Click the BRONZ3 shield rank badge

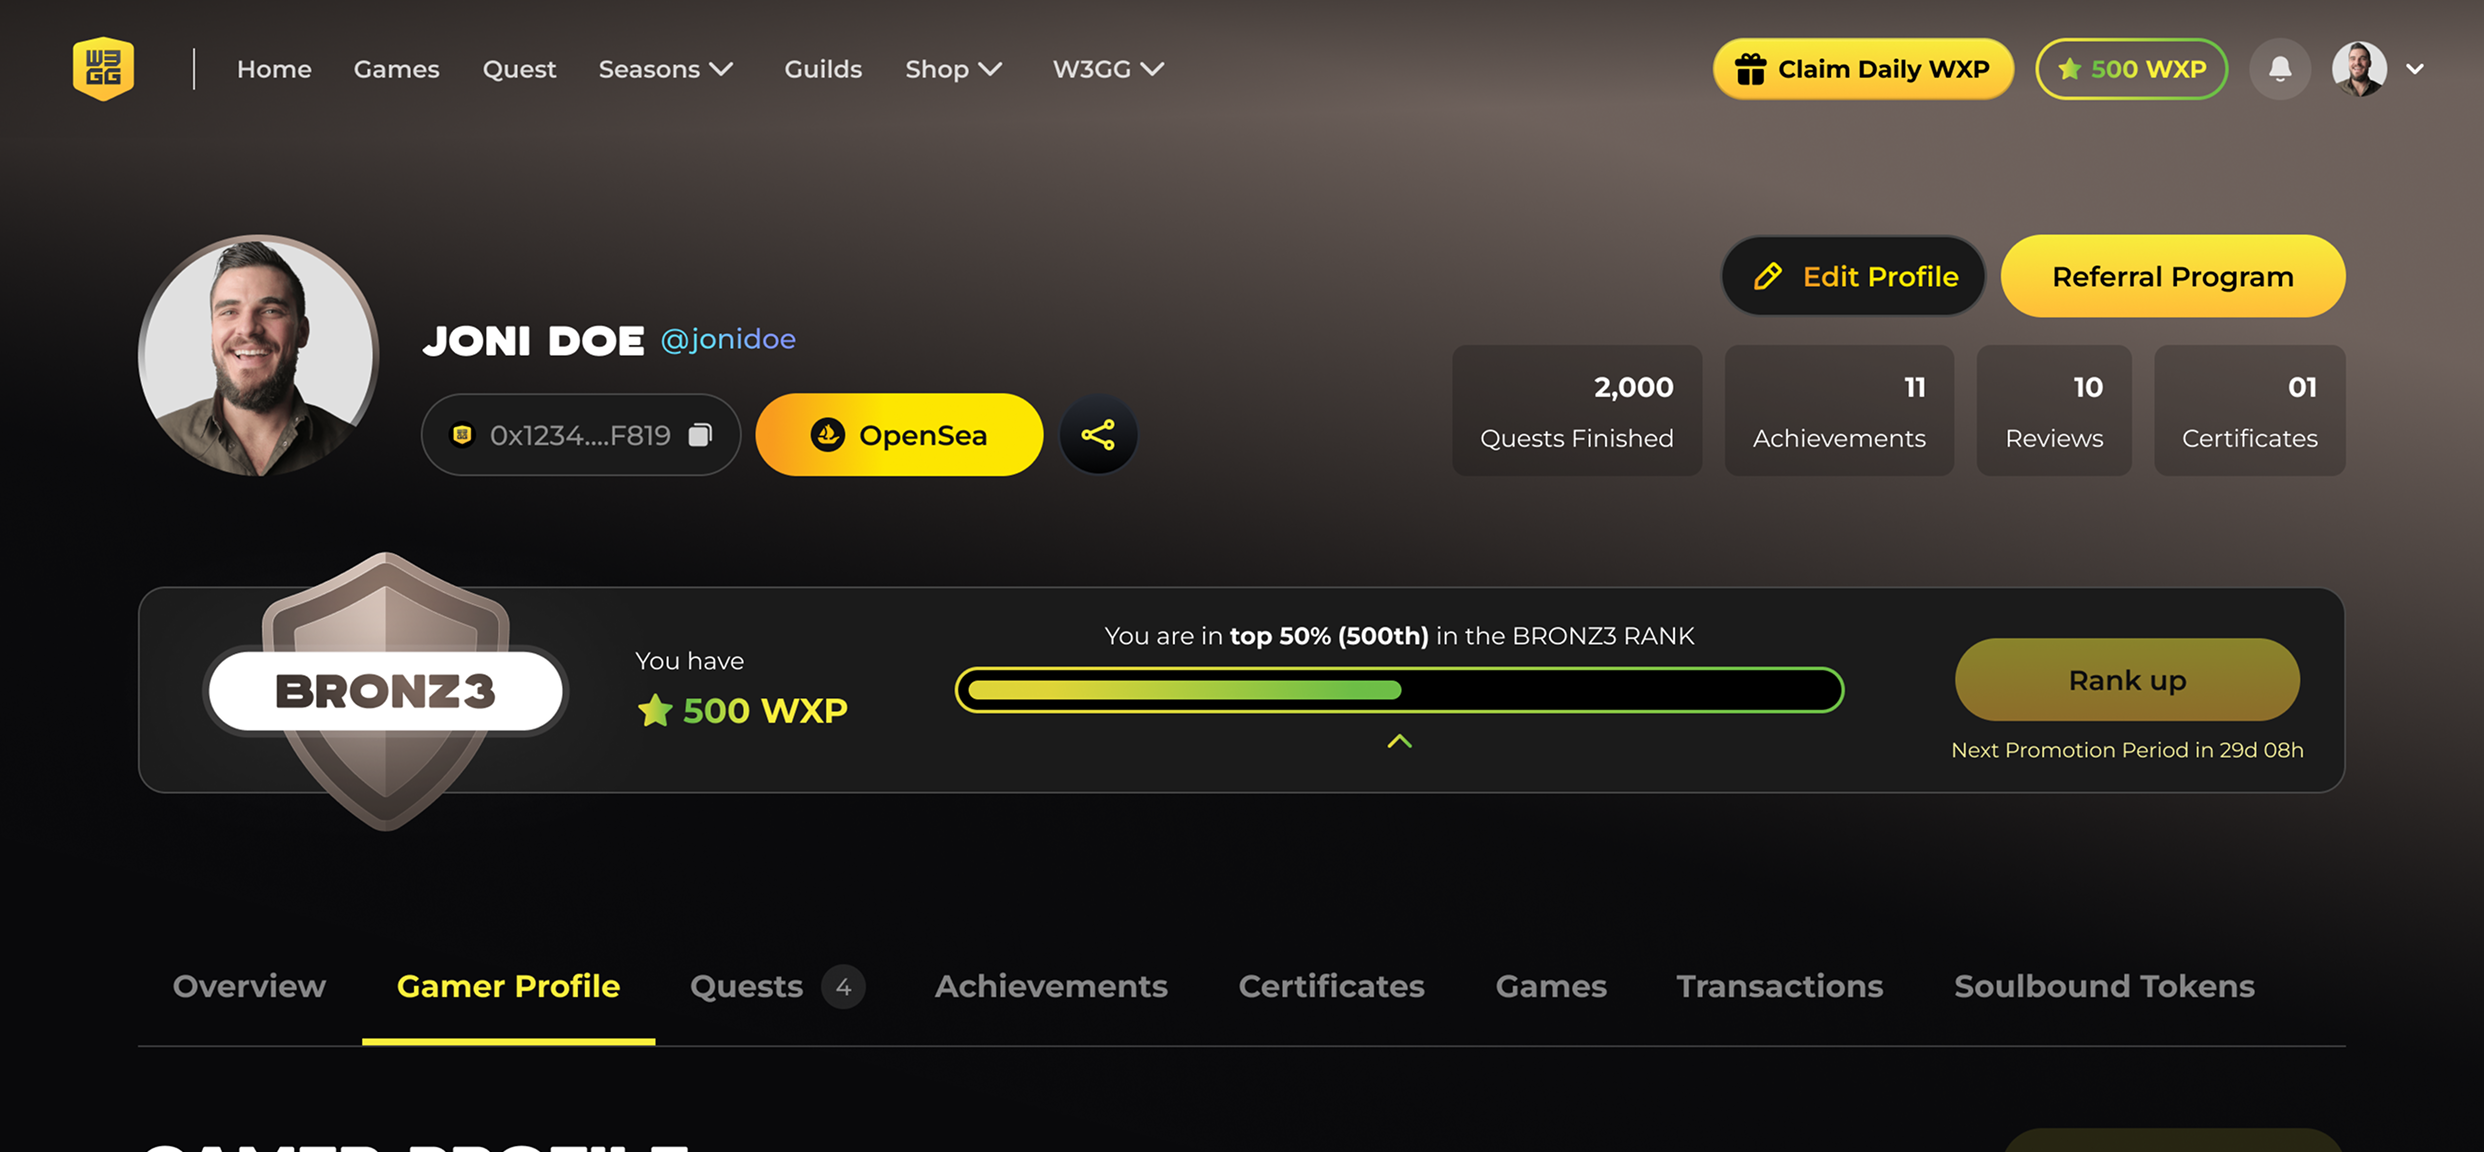point(386,691)
